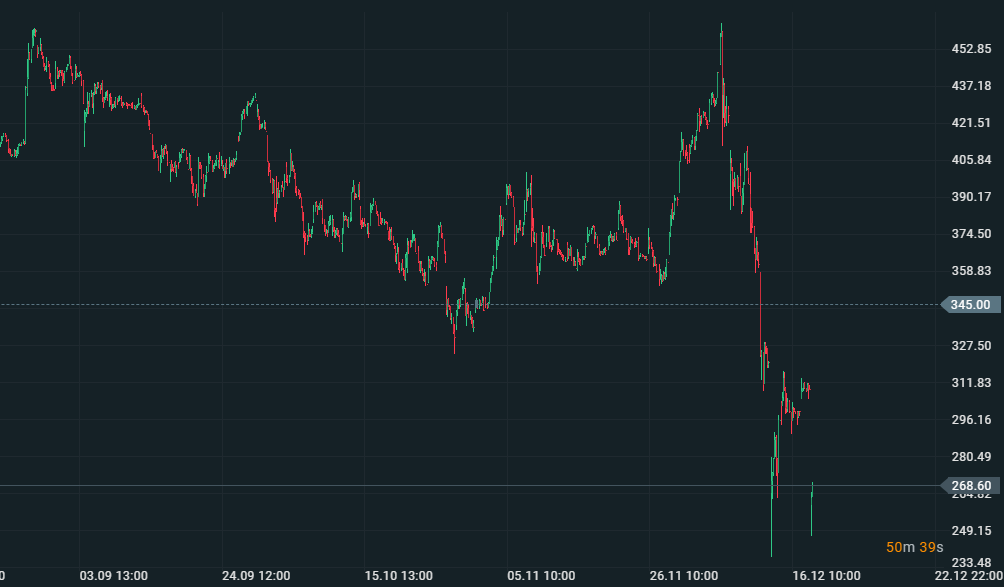This screenshot has width=1004, height=587.
Task: Click the 421.51 price axis label
Action: (x=971, y=123)
